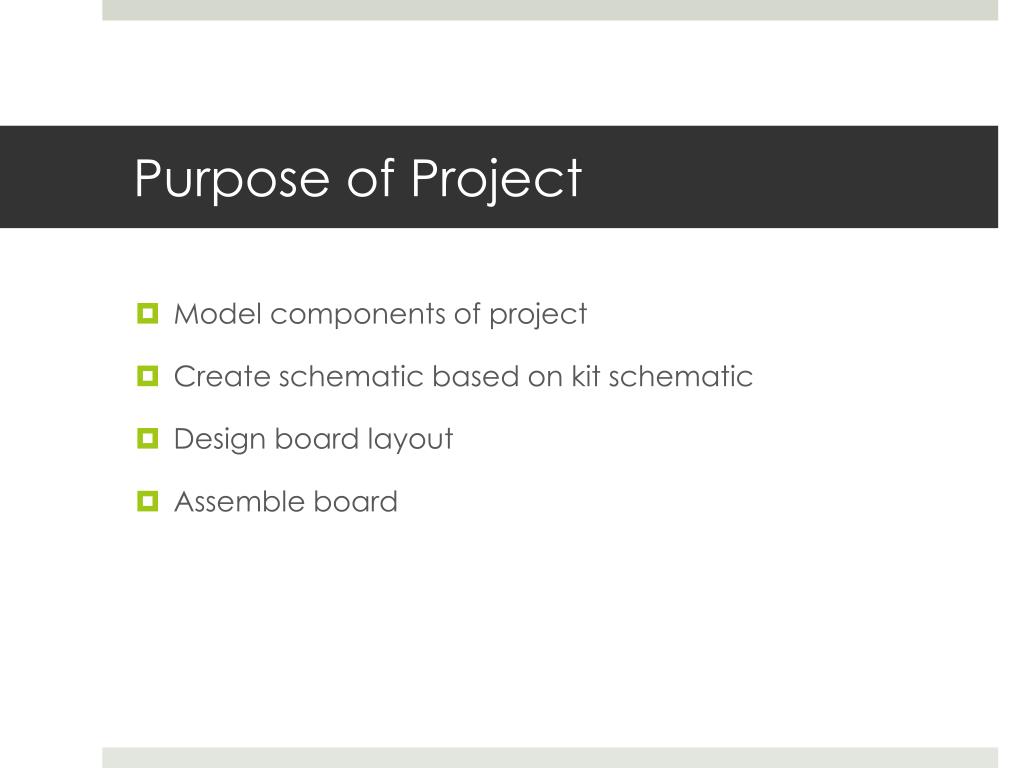Click the light gray bar at slide top
Viewport: 1024px width, 768px height.
coord(550,10)
